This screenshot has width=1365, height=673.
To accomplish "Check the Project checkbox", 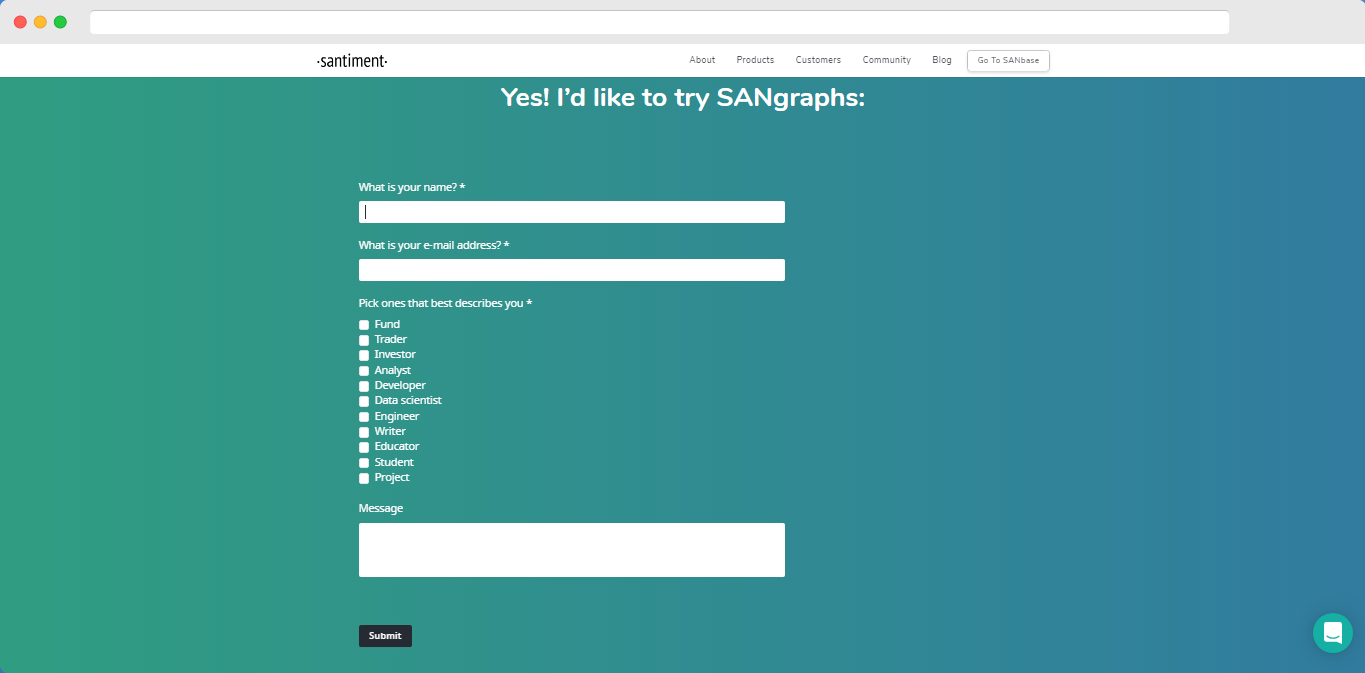I will pyautogui.click(x=364, y=478).
